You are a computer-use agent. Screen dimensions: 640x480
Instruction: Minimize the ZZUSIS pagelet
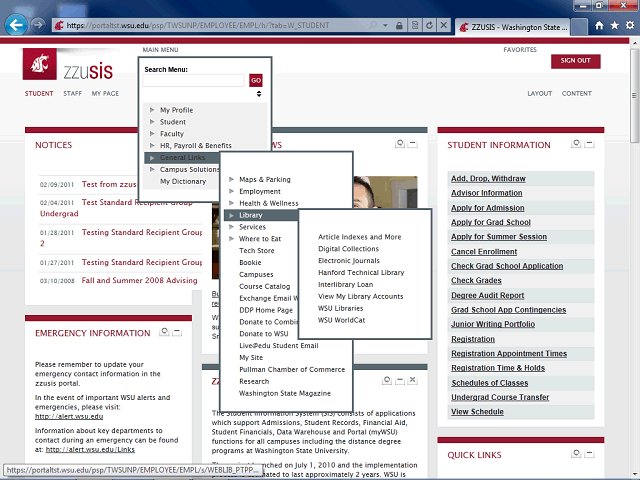click(400, 380)
